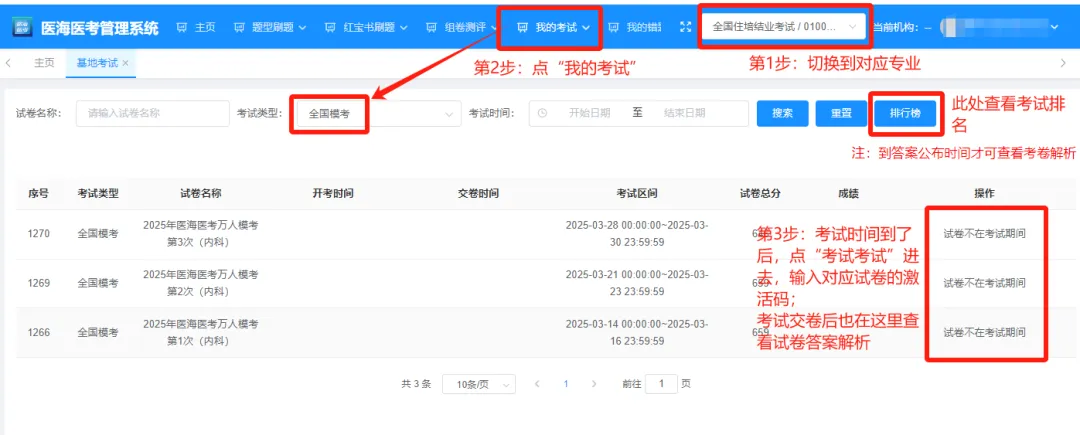Click 万人模考第2次（内科）paper name

[x=200, y=283]
